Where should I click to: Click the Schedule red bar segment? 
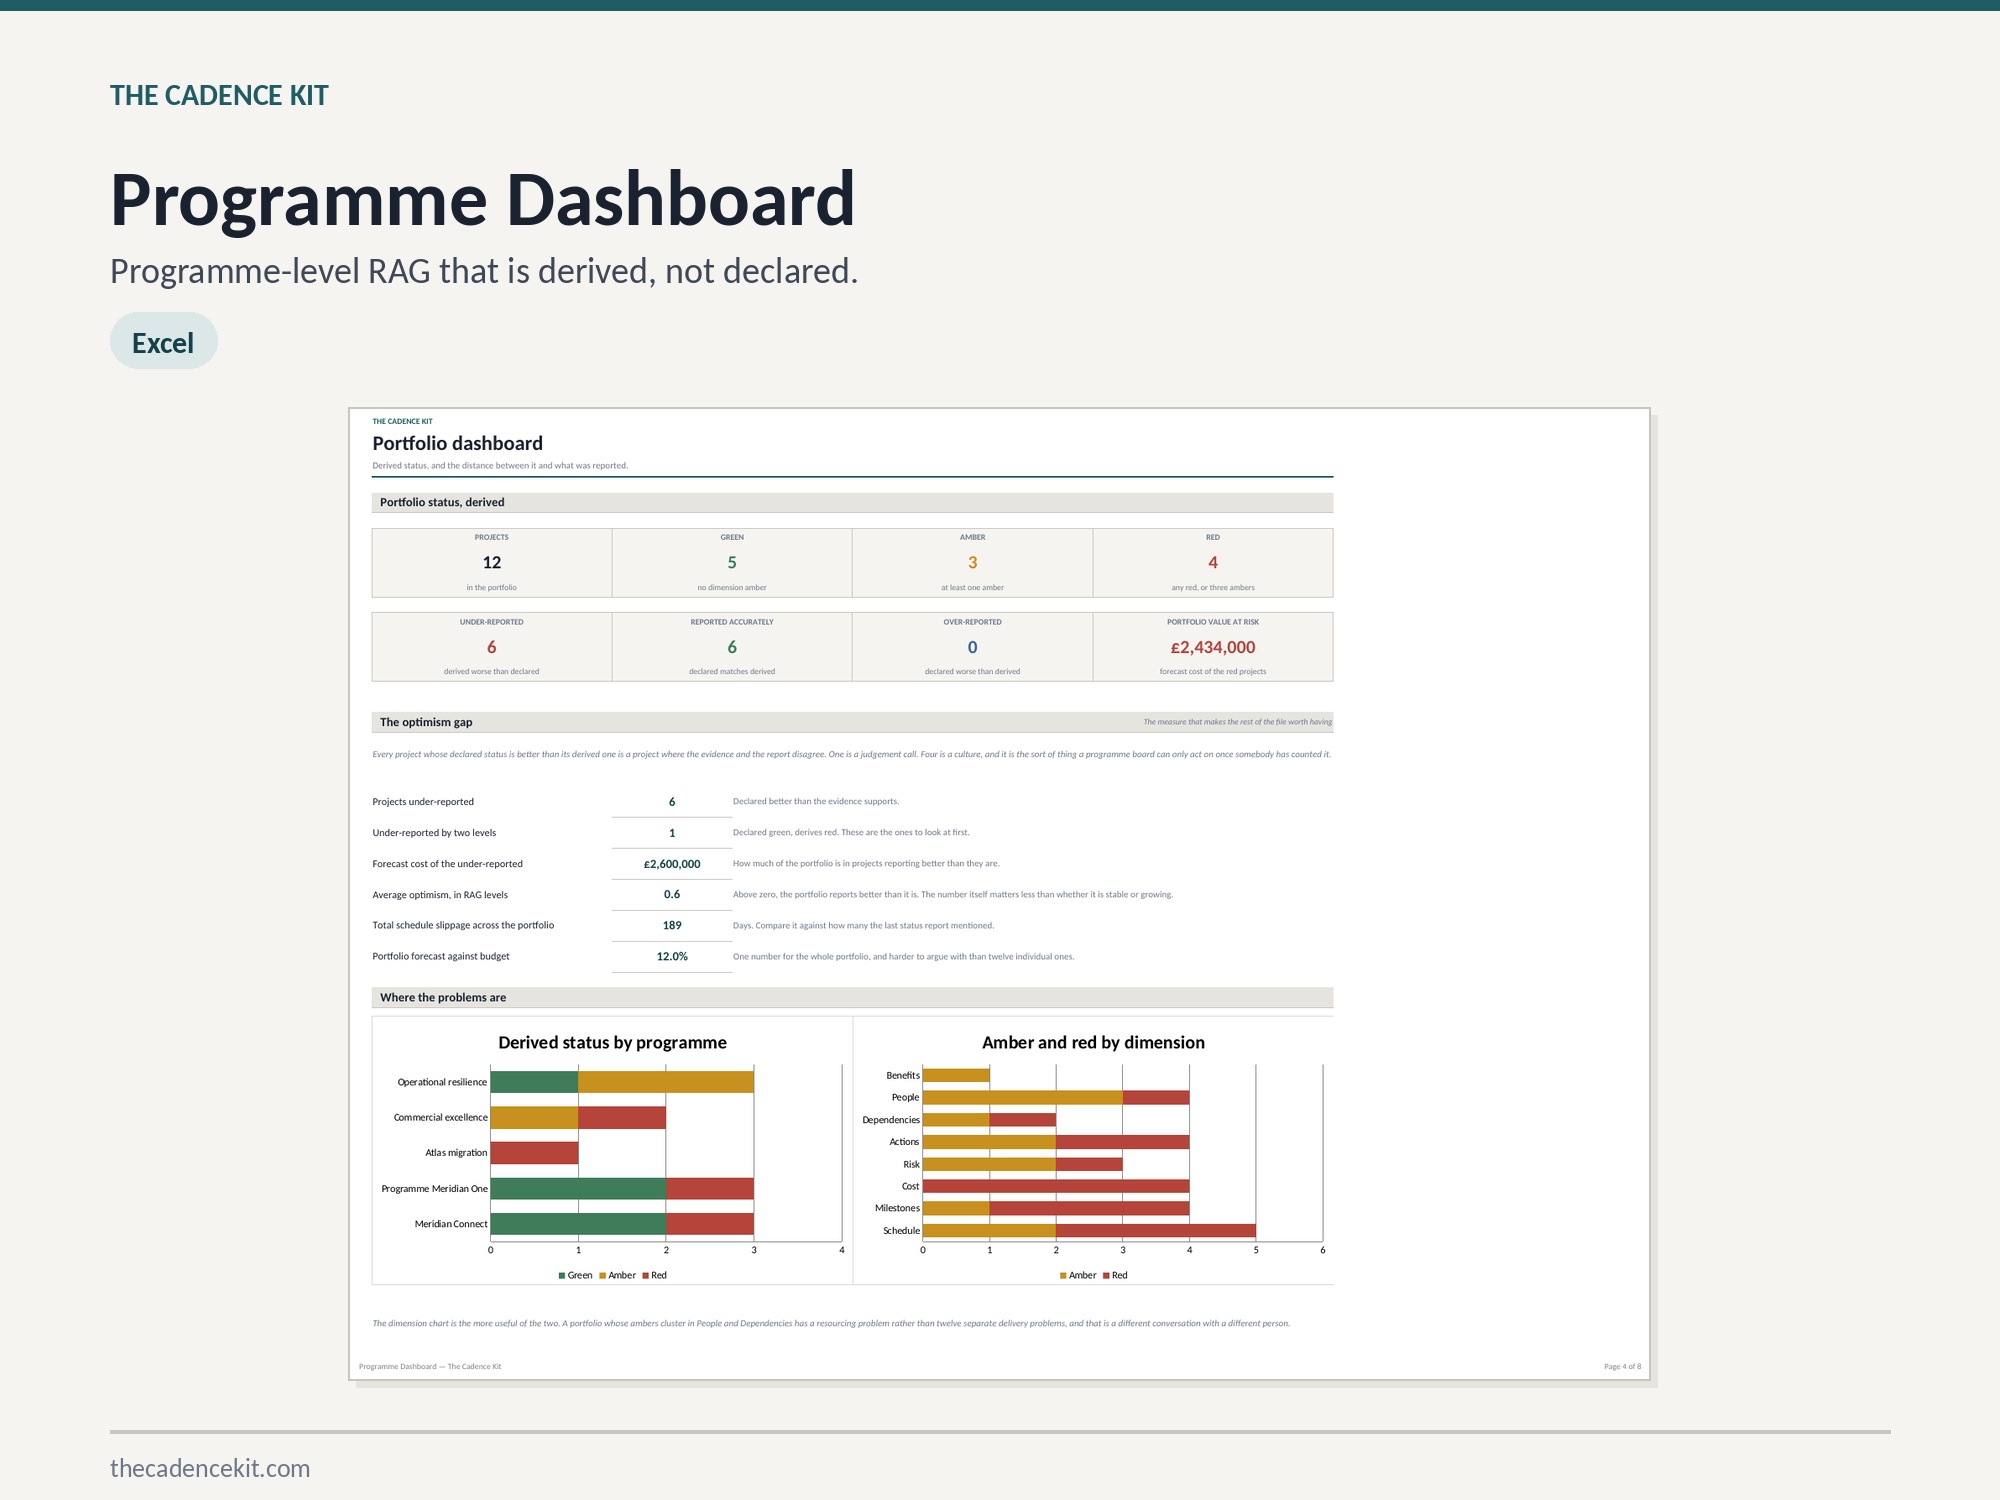click(x=1156, y=1231)
